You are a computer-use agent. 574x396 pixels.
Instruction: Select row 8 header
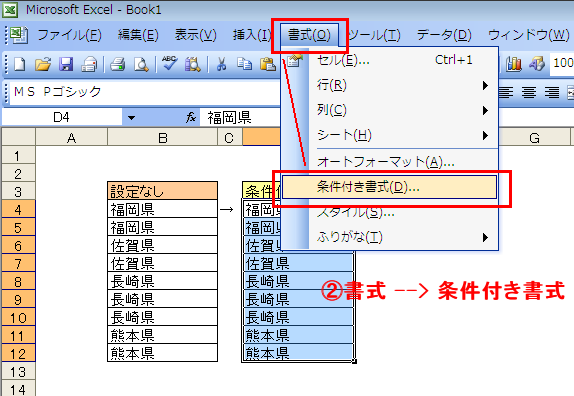pos(18,281)
